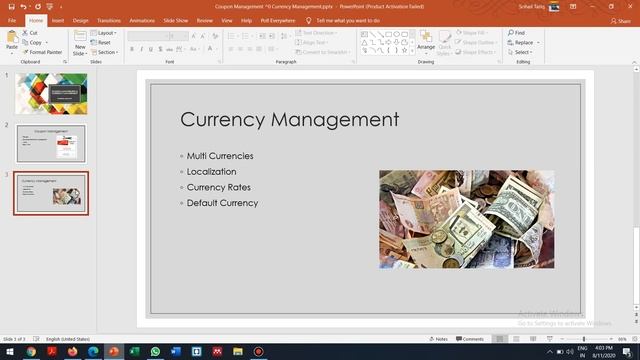Open File Explorer from the taskbar
The height and width of the screenshot is (360, 640).
tap(238, 351)
